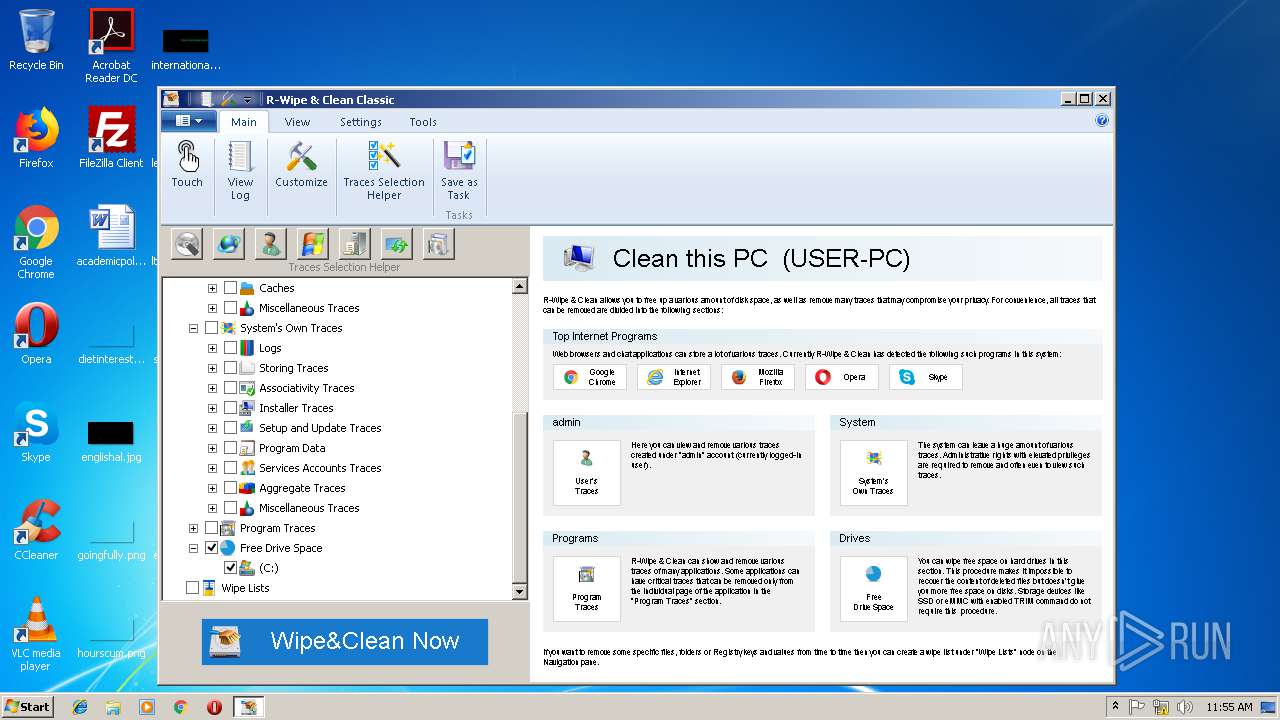Image resolution: width=1280 pixels, height=720 pixels.
Task: Collapse the System's Own Traces node
Action: 193,328
